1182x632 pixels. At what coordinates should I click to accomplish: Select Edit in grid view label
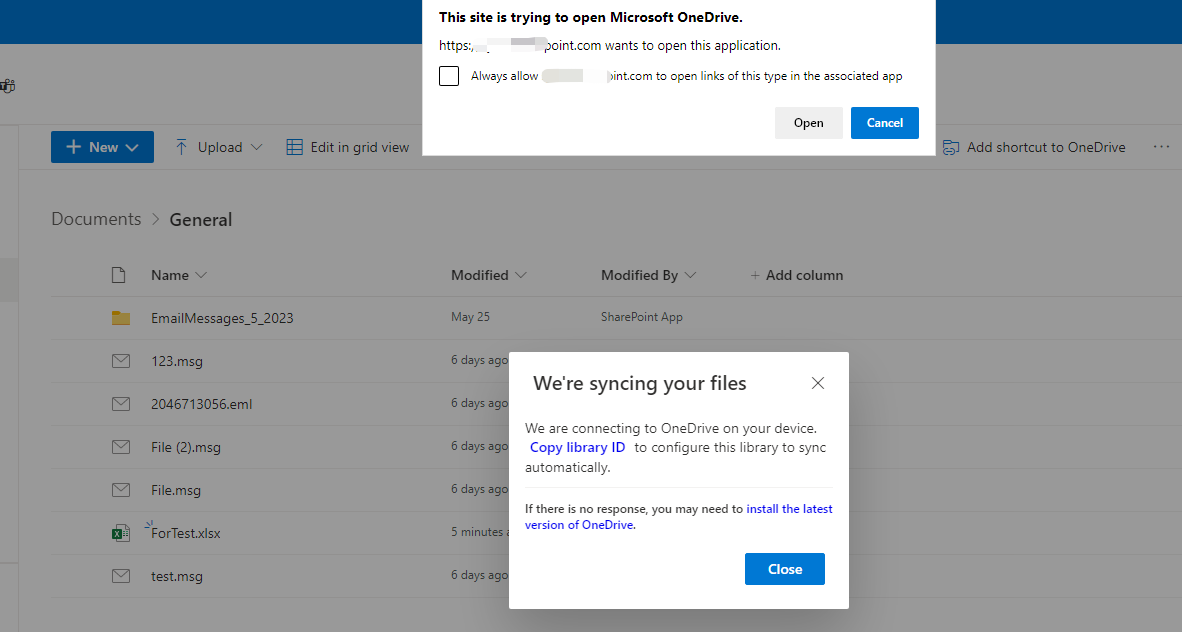tap(360, 147)
